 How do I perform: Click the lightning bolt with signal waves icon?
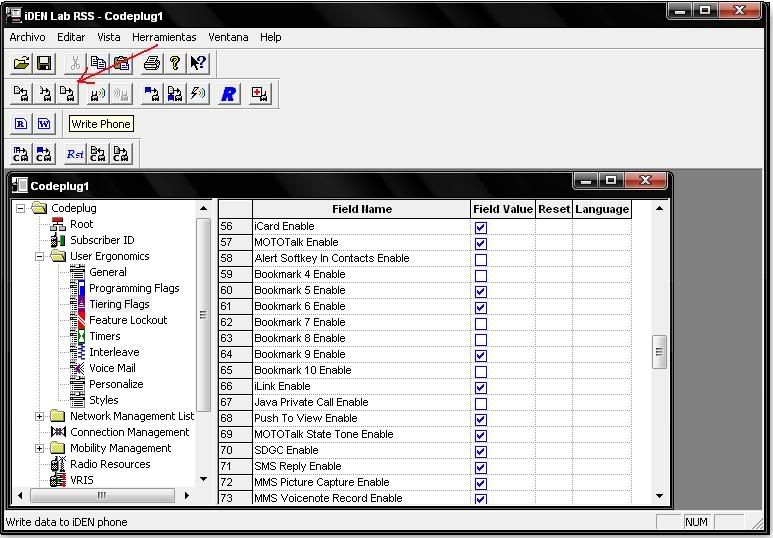(198, 93)
